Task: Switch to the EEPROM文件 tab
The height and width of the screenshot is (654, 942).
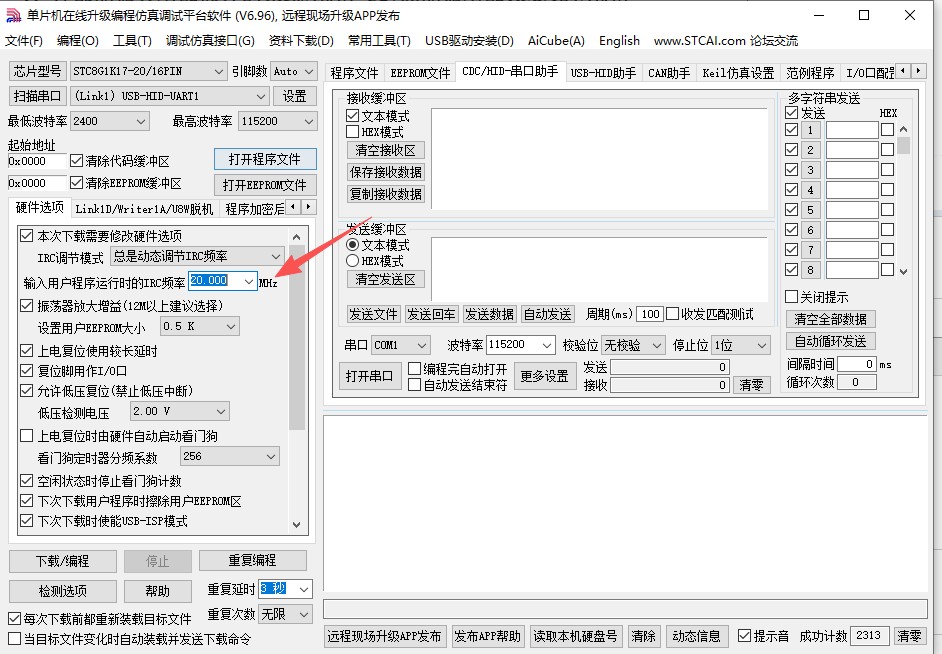Action: (419, 71)
